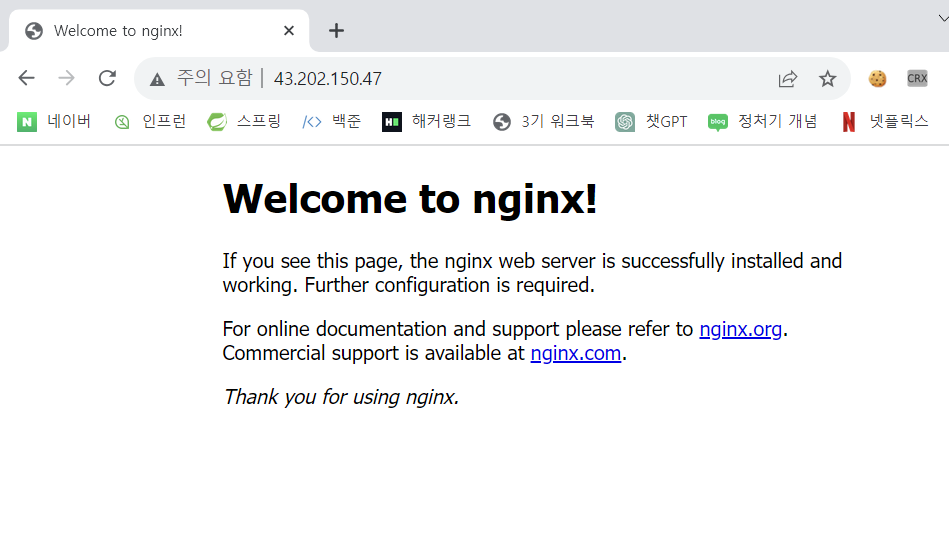Image resolution: width=949 pixels, height=547 pixels.
Task: Close the Welcome to nginx tab
Action: (289, 30)
